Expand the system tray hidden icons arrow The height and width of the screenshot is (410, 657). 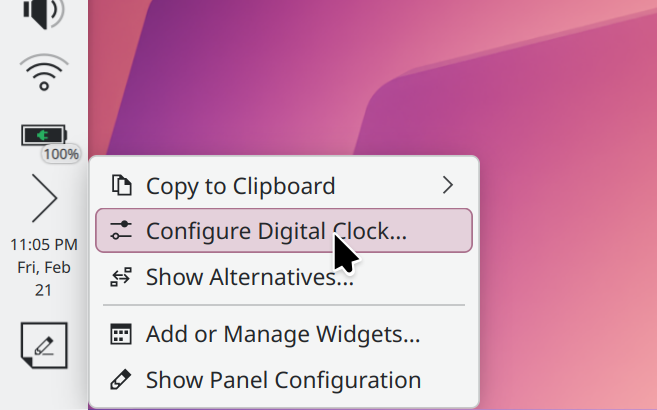pyautogui.click(x=44, y=198)
